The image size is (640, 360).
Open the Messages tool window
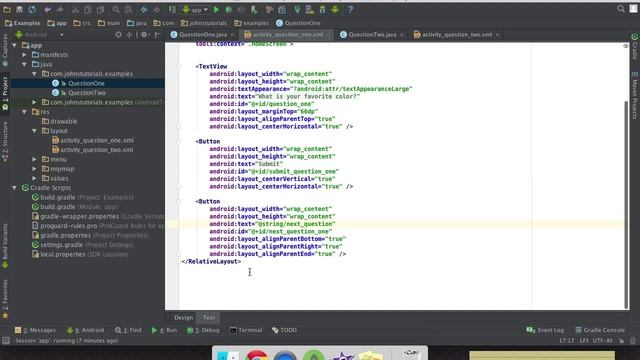click(x=35, y=330)
